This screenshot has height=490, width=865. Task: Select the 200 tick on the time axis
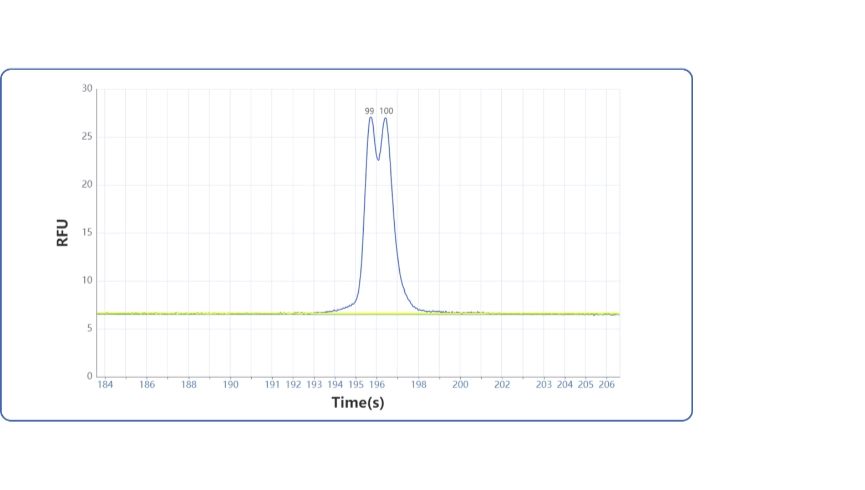460,384
